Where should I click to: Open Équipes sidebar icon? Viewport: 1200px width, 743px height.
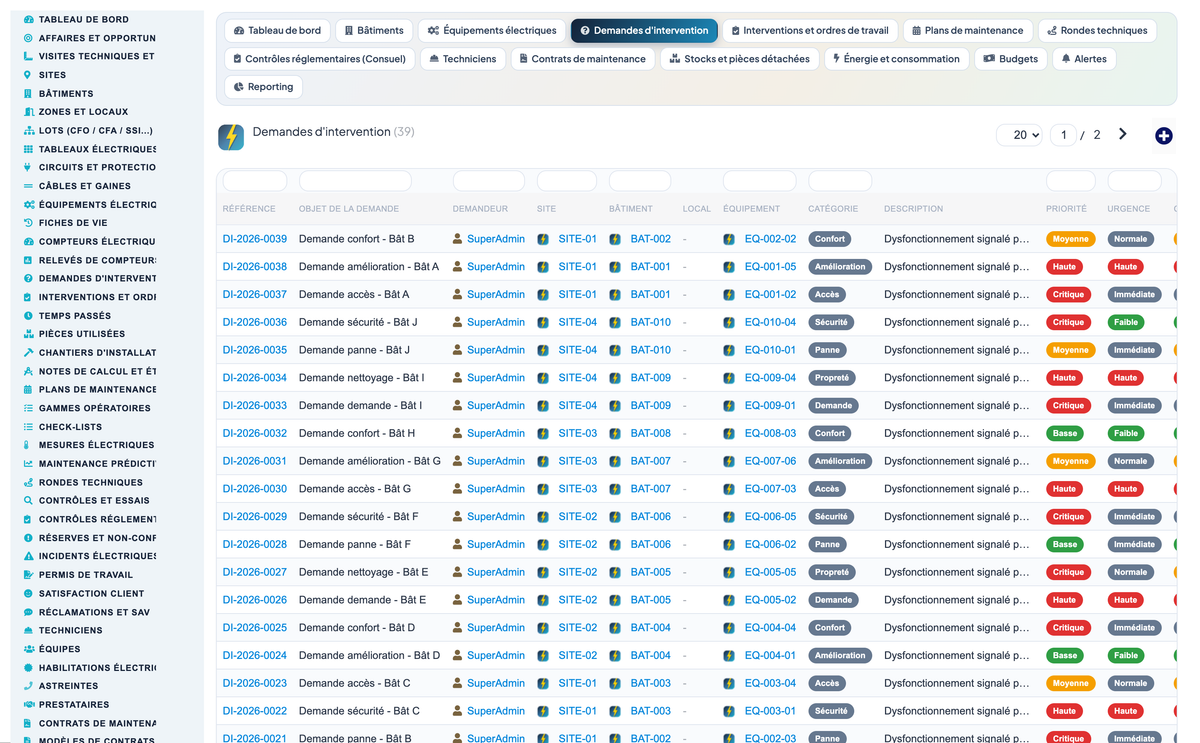(28, 649)
